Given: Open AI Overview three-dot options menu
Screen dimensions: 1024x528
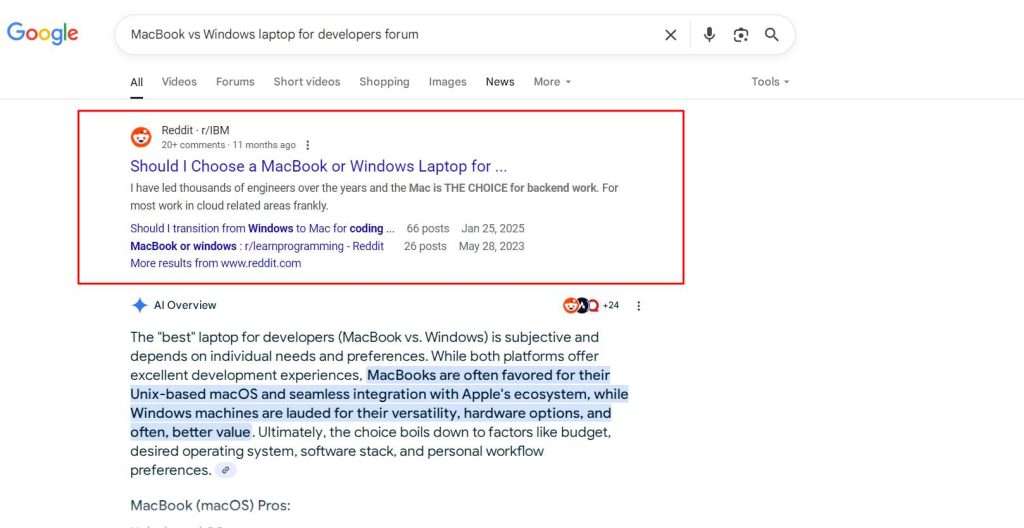Looking at the screenshot, I should click(639, 305).
